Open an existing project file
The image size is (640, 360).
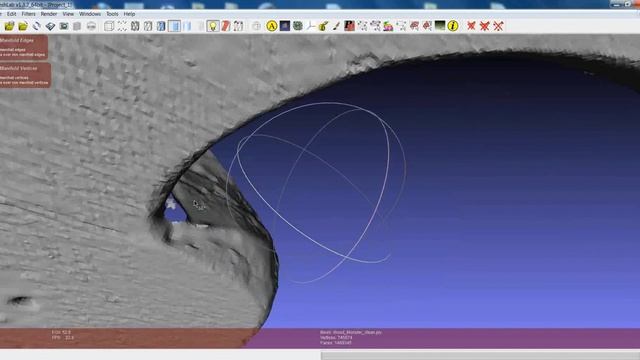(x=9, y=26)
